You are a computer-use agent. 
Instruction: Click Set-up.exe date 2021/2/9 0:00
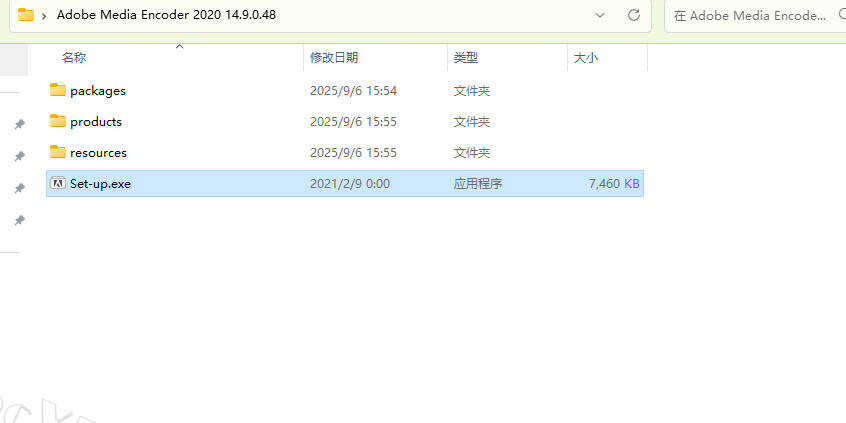click(350, 184)
